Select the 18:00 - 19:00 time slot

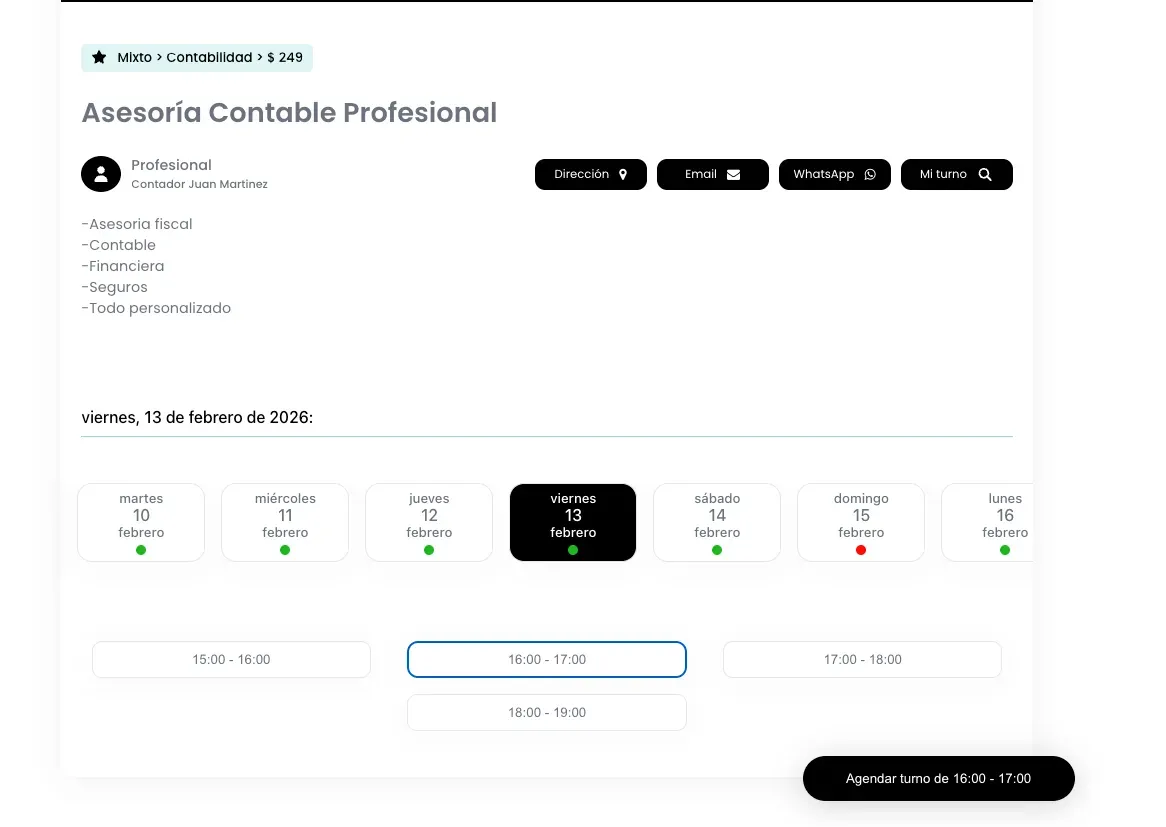click(546, 712)
